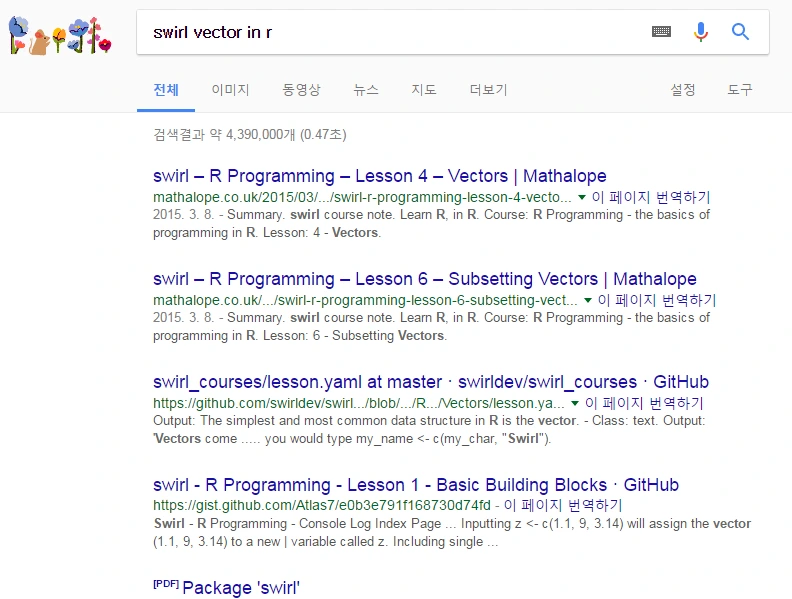Viewport: 792px width, 599px height.
Task: Click the snippet 'Lesson: 6 - Subsetting Vectors.'
Action: [x=355, y=336]
